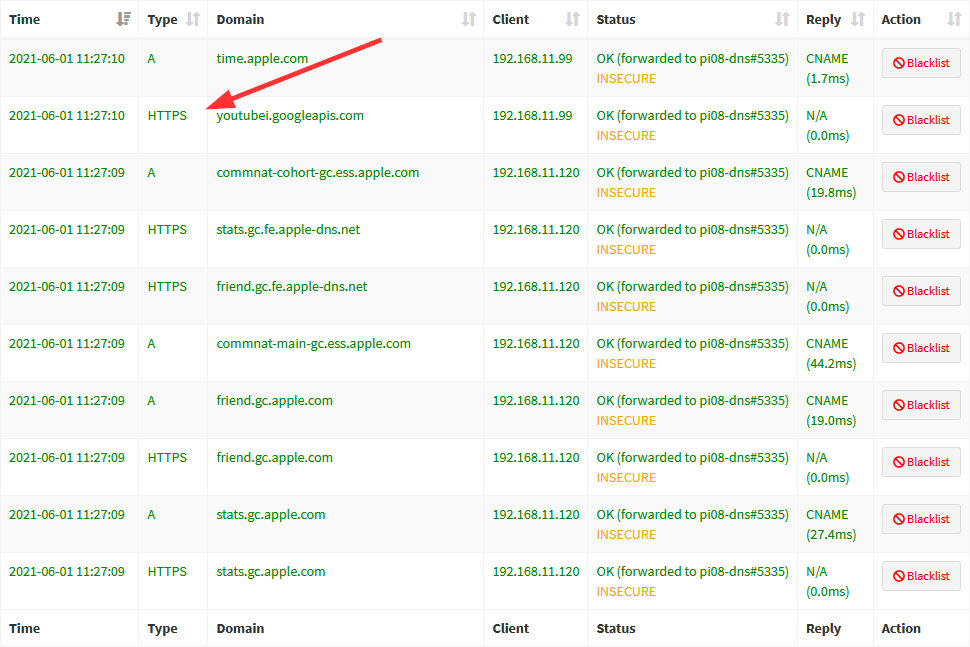970x647 pixels.
Task: Click the Type column header label
Action: tap(163, 20)
